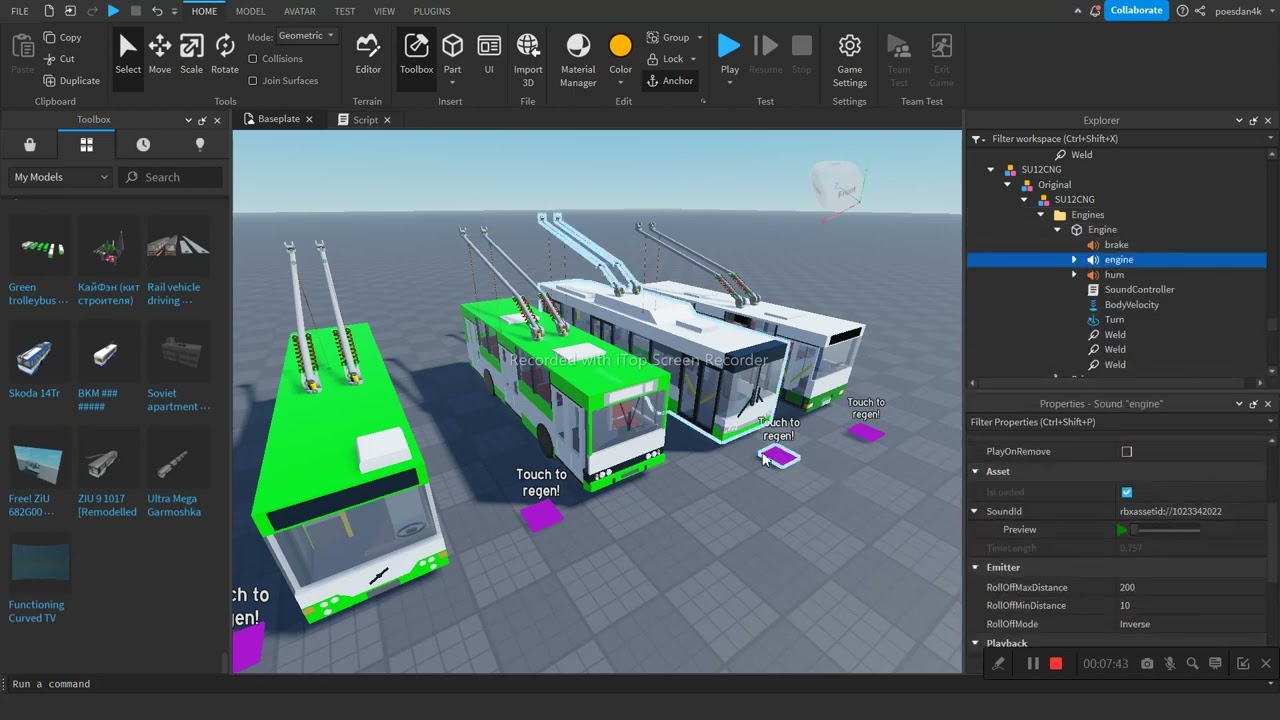Insert the Skoda 14Tr model thumbnail
Screen dimensions: 1280x720
tap(39, 353)
